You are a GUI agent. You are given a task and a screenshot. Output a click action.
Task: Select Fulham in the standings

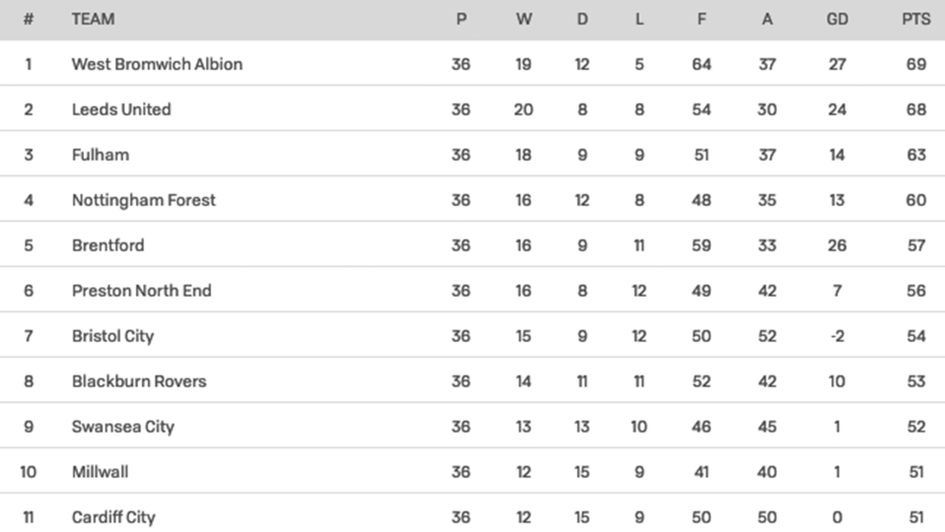pos(100,155)
